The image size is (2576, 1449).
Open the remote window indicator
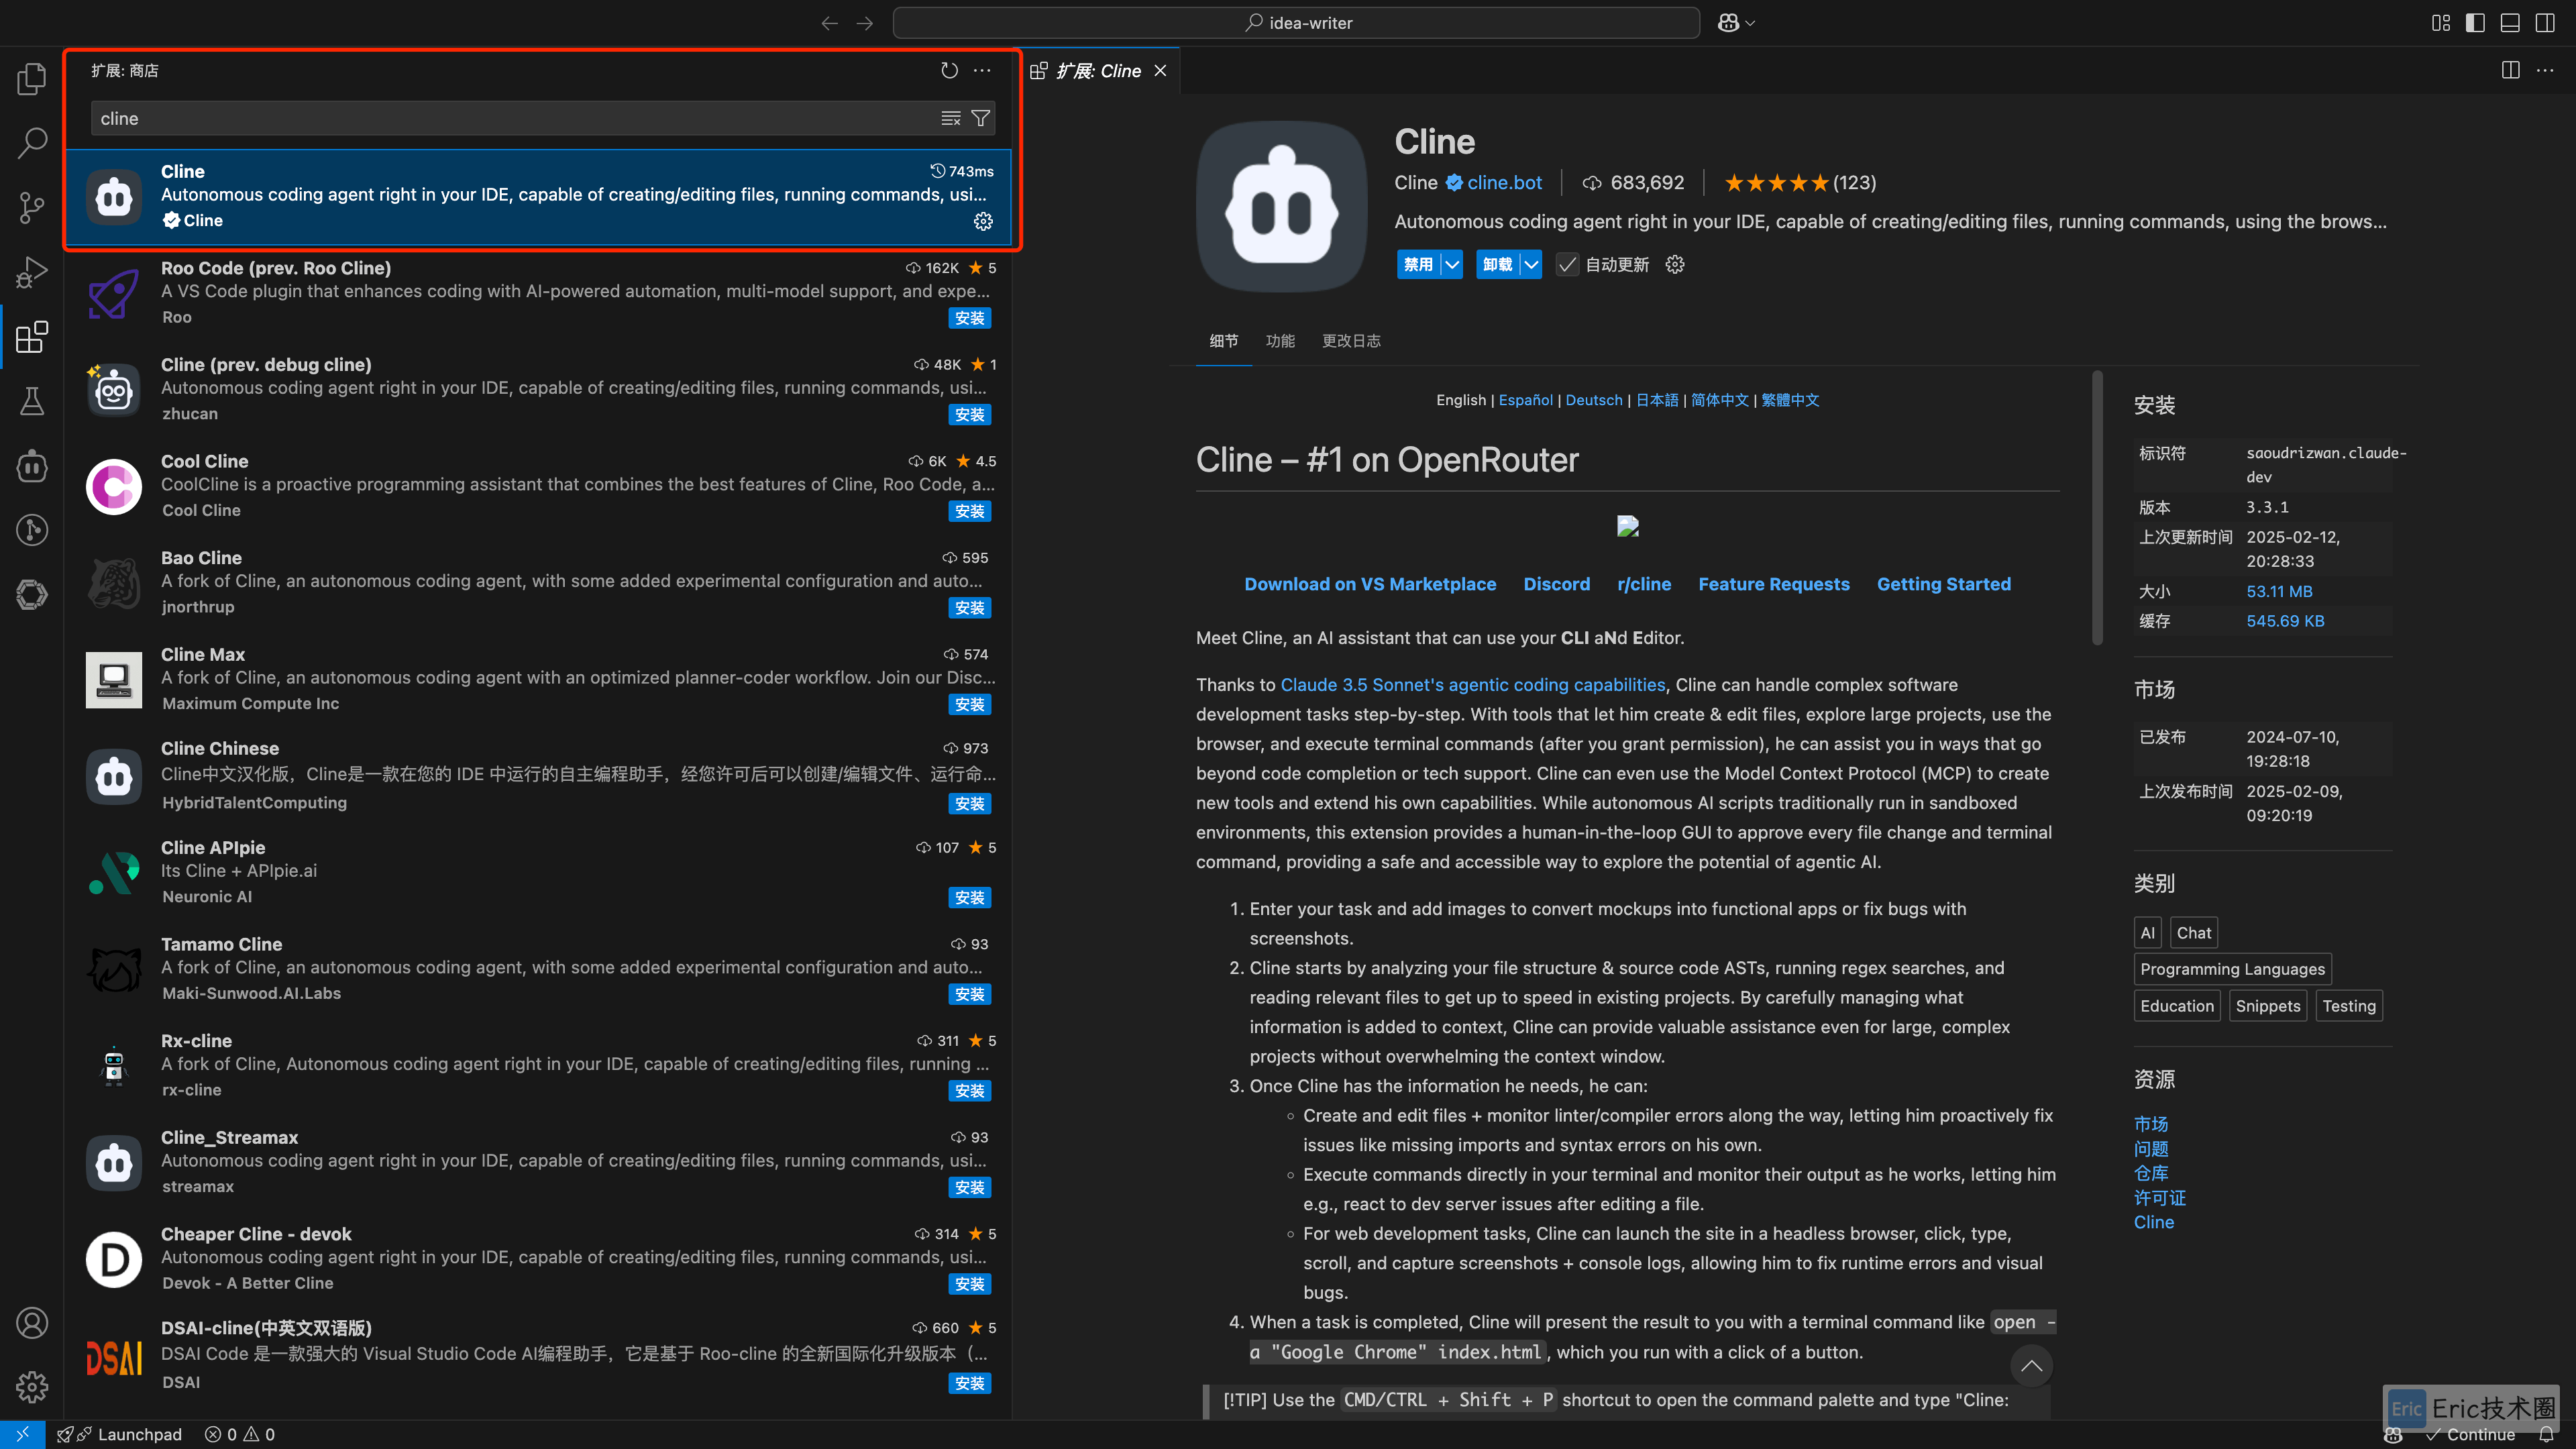pyautogui.click(x=22, y=1434)
